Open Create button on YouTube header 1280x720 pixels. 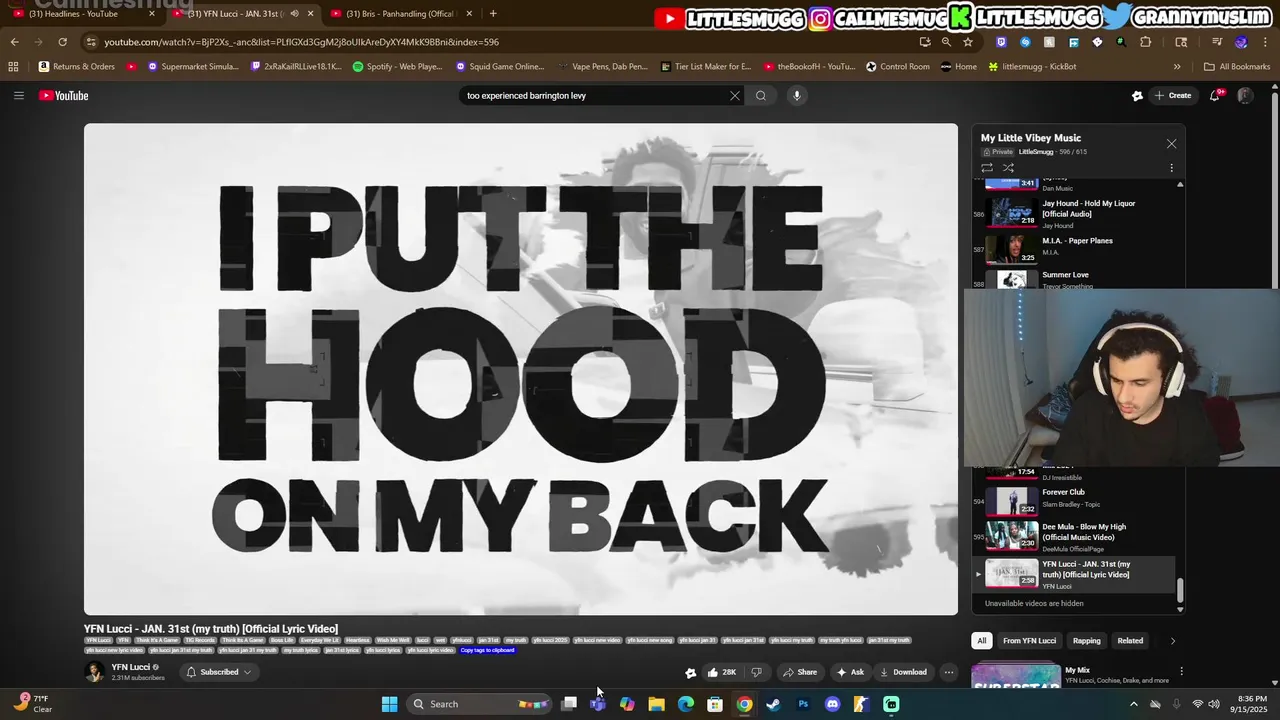click(1172, 95)
